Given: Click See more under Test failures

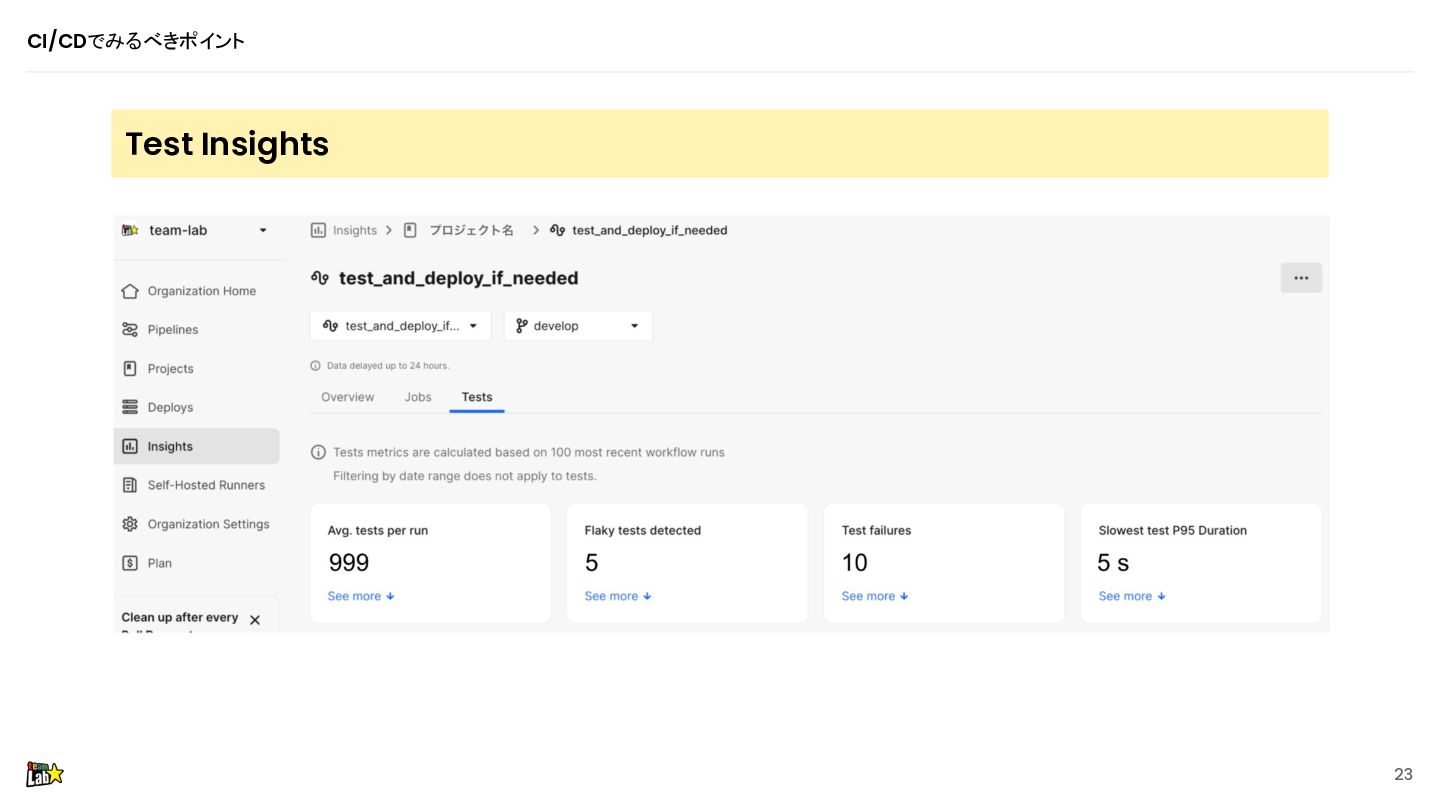Looking at the screenshot, I should pyautogui.click(x=875, y=596).
